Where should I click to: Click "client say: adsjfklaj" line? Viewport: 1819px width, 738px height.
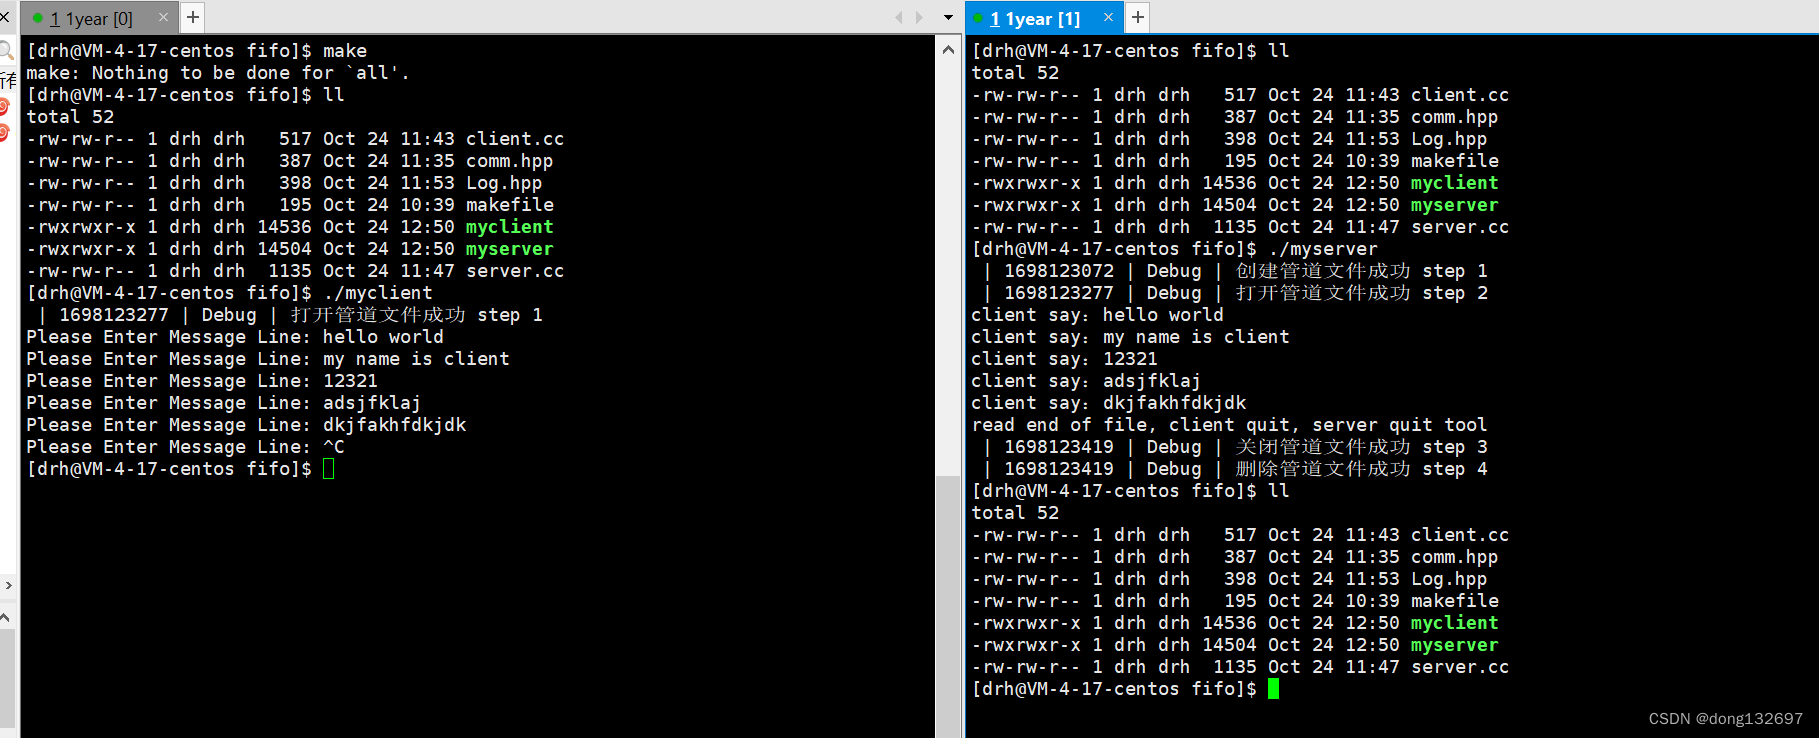[x=1087, y=381]
